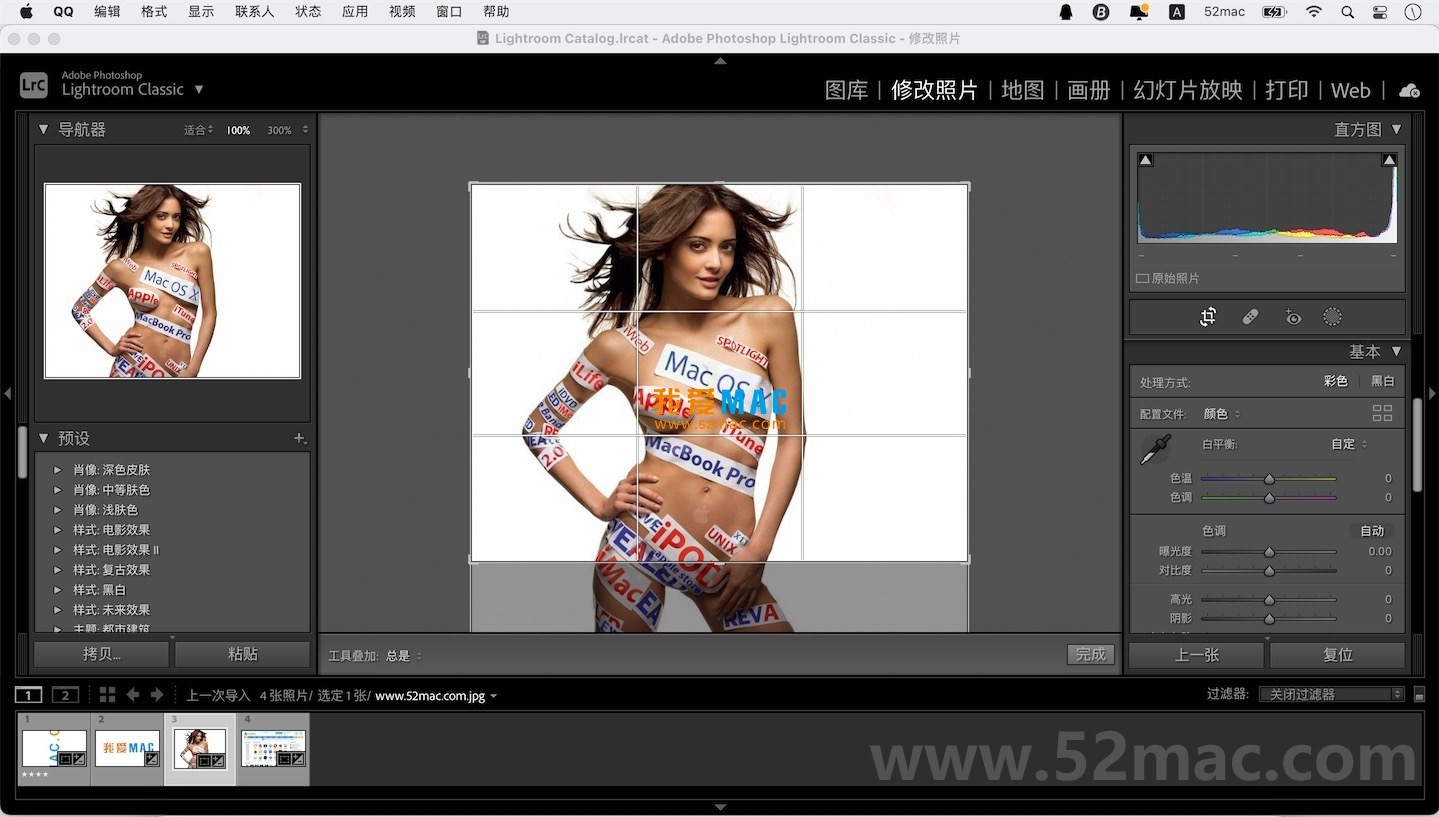The height and width of the screenshot is (817, 1439).
Task: Select the Spot Removal healing tool
Action: 1250,317
